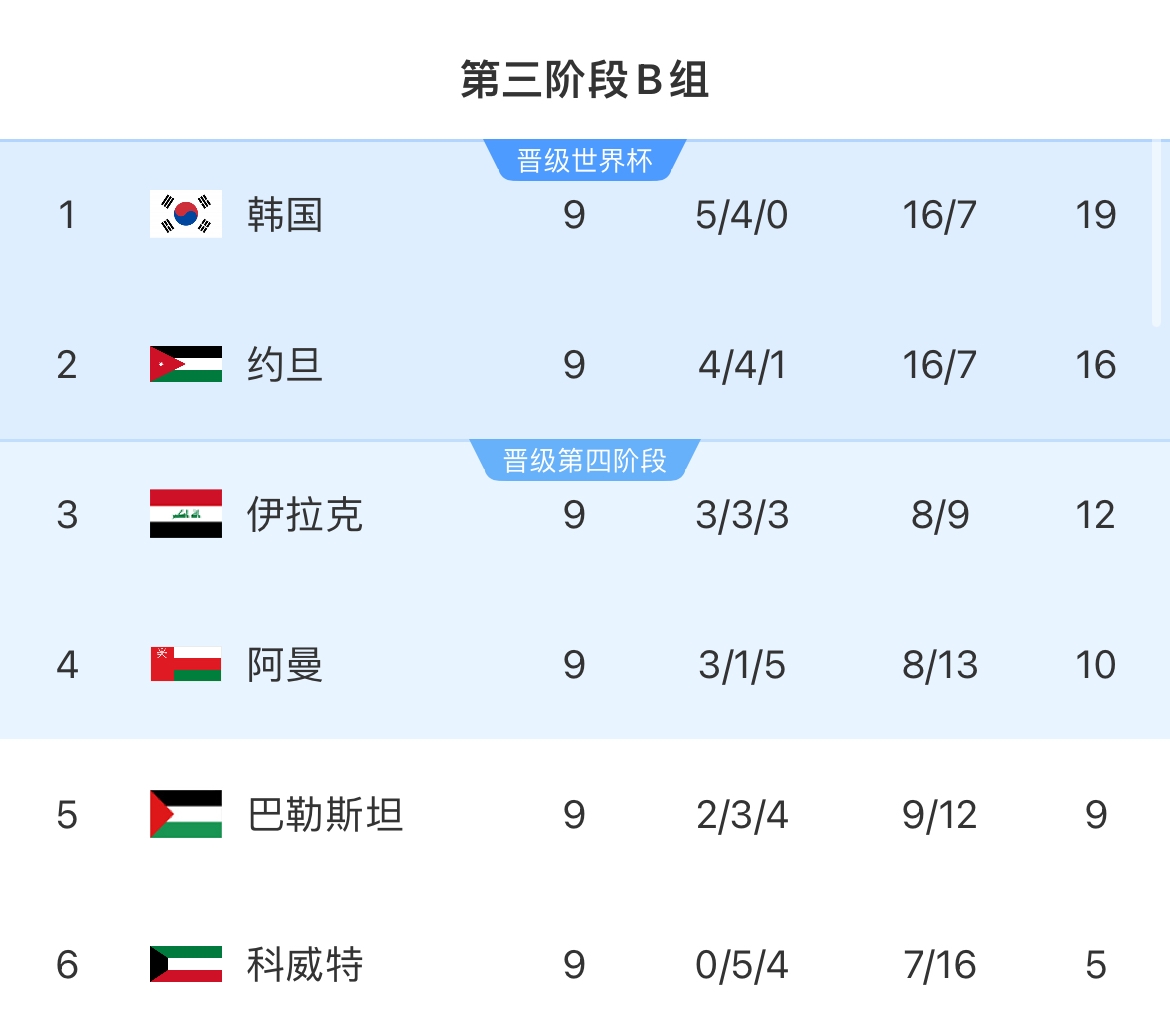
Task: Click the 晋级世界杯 qualification label
Action: pos(585,160)
